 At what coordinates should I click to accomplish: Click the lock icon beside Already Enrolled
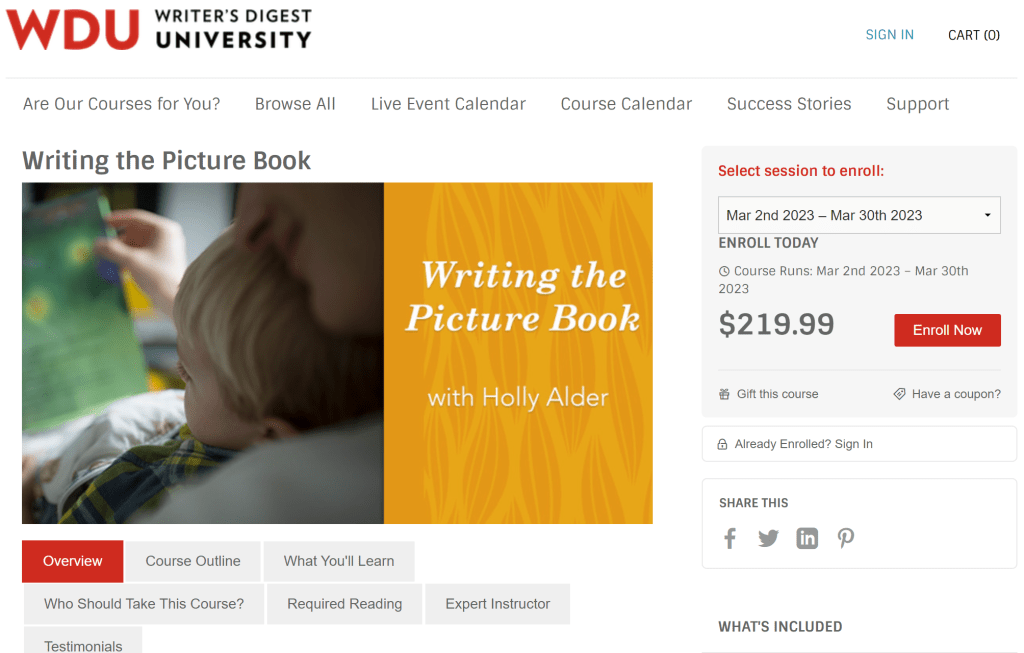click(x=722, y=444)
